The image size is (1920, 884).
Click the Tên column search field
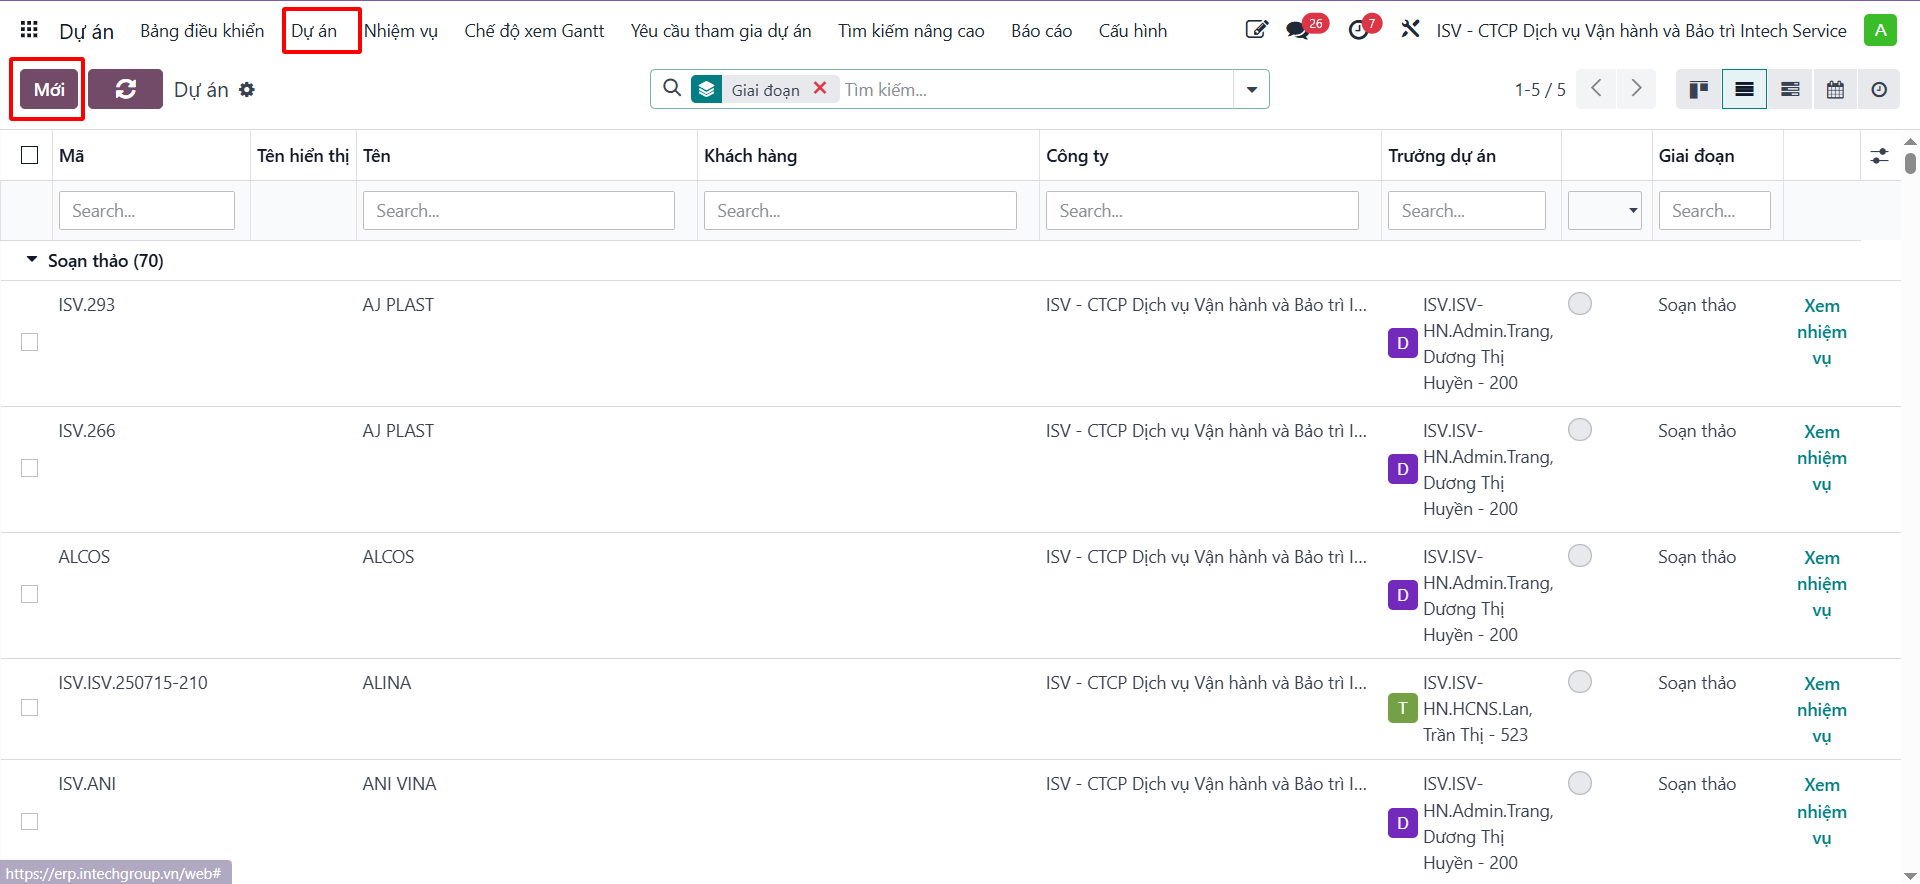(519, 211)
